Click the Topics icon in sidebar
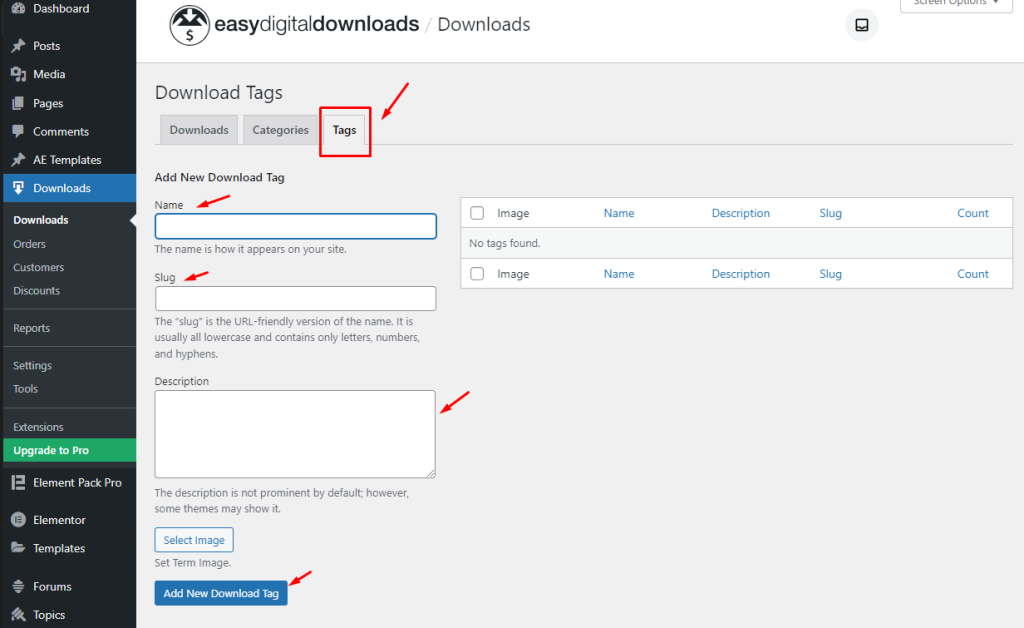This screenshot has height=628, width=1024. [x=18, y=614]
